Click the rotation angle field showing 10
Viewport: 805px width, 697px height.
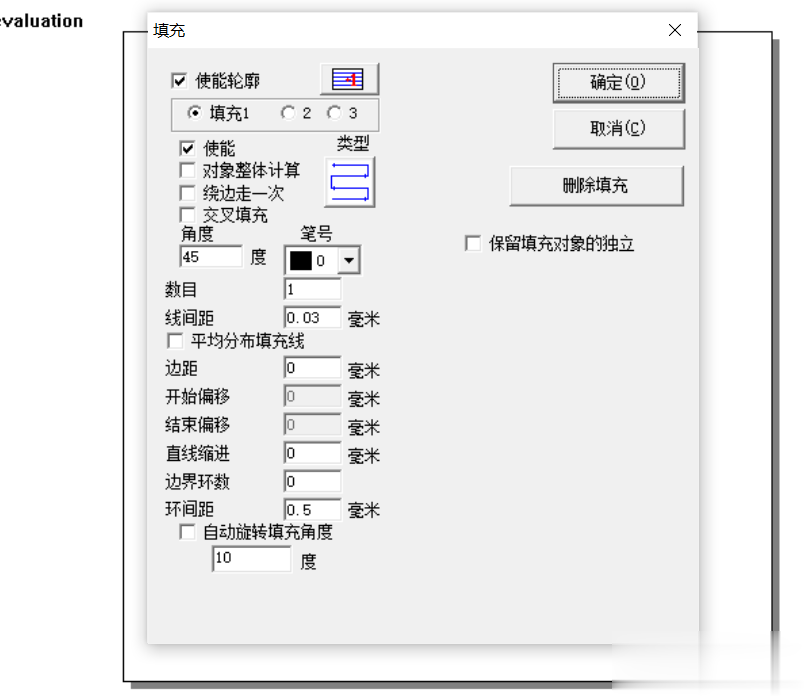252,558
